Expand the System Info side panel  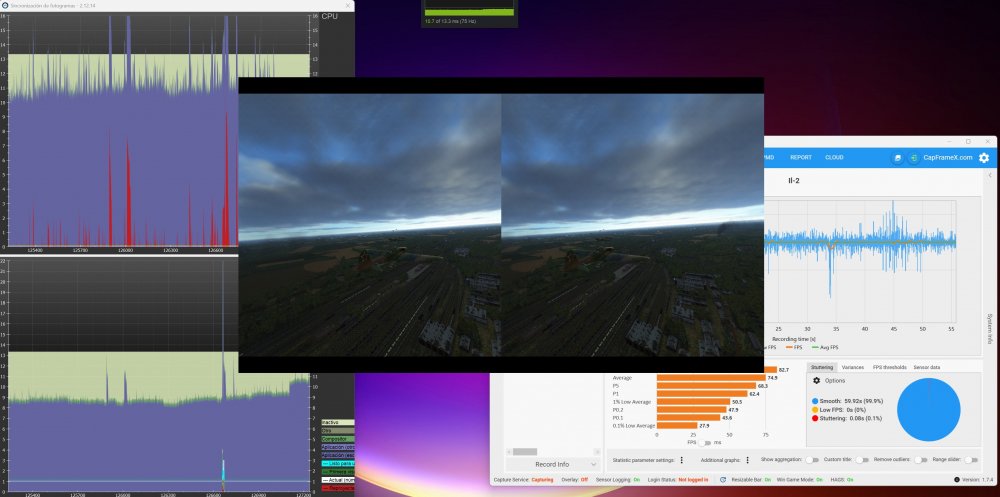click(x=989, y=329)
